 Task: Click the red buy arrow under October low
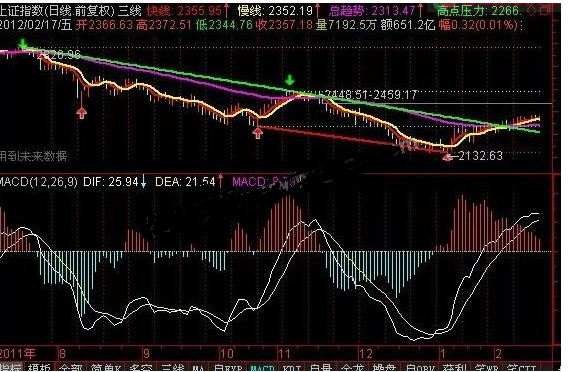click(258, 133)
